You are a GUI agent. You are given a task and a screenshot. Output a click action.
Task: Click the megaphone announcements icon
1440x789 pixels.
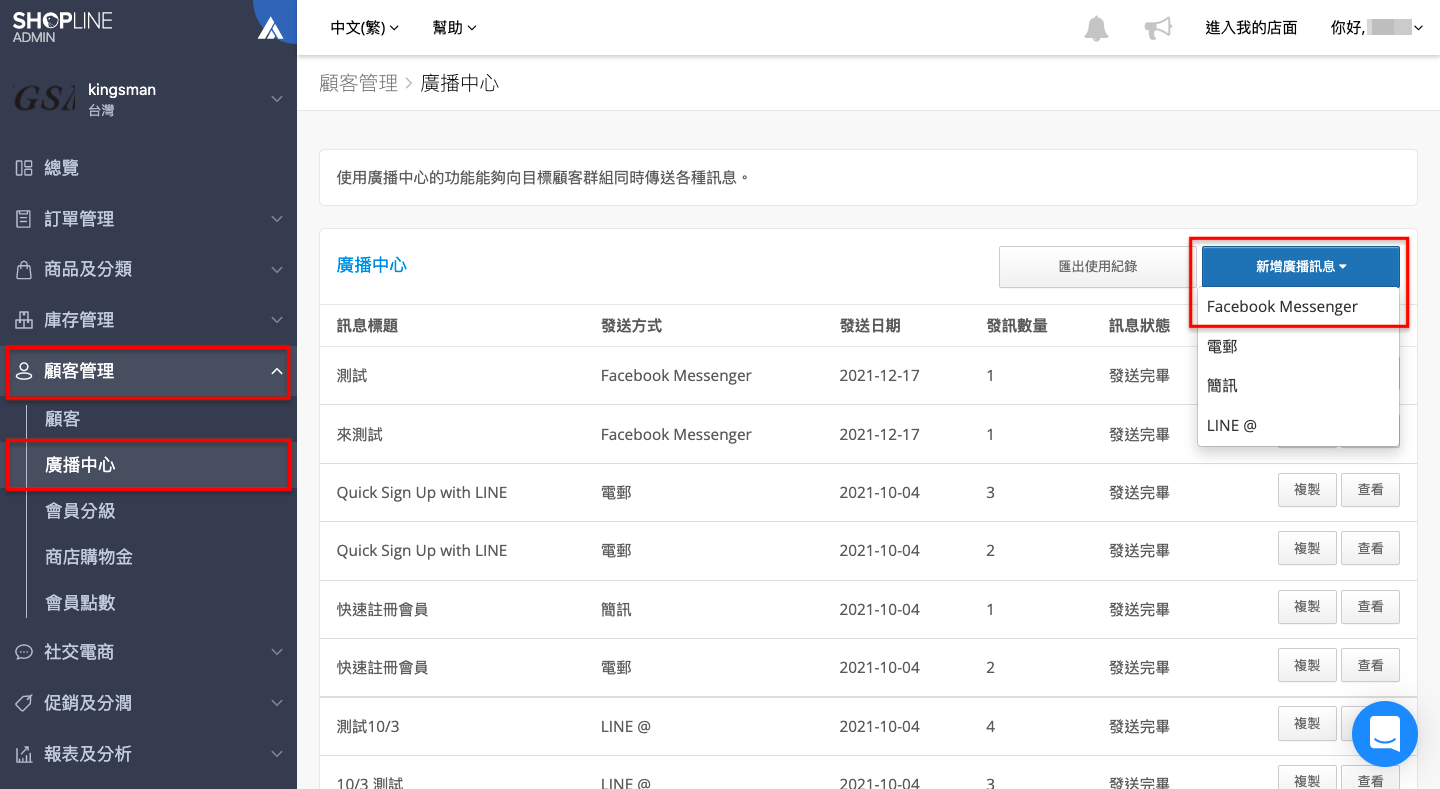coord(1158,28)
